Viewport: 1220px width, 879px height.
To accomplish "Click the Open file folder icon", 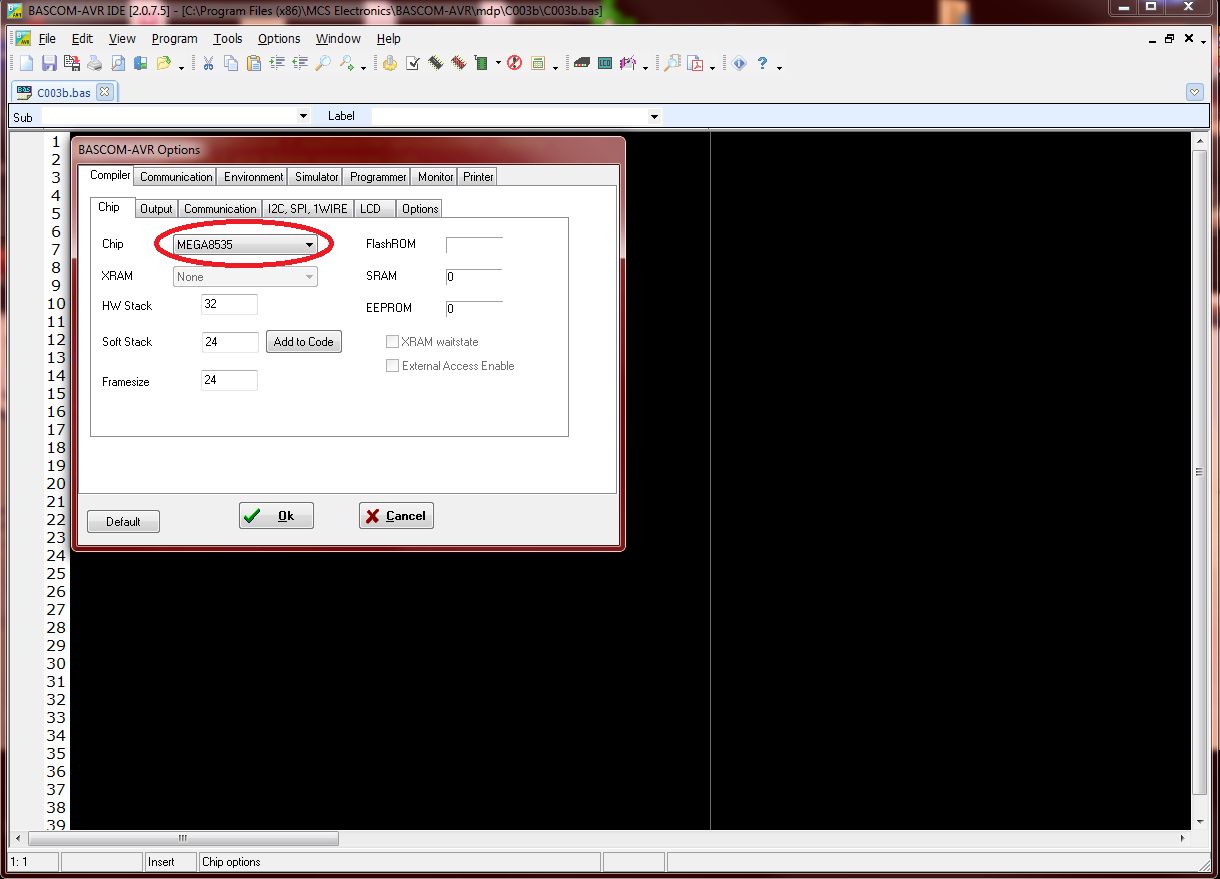I will pos(163,64).
